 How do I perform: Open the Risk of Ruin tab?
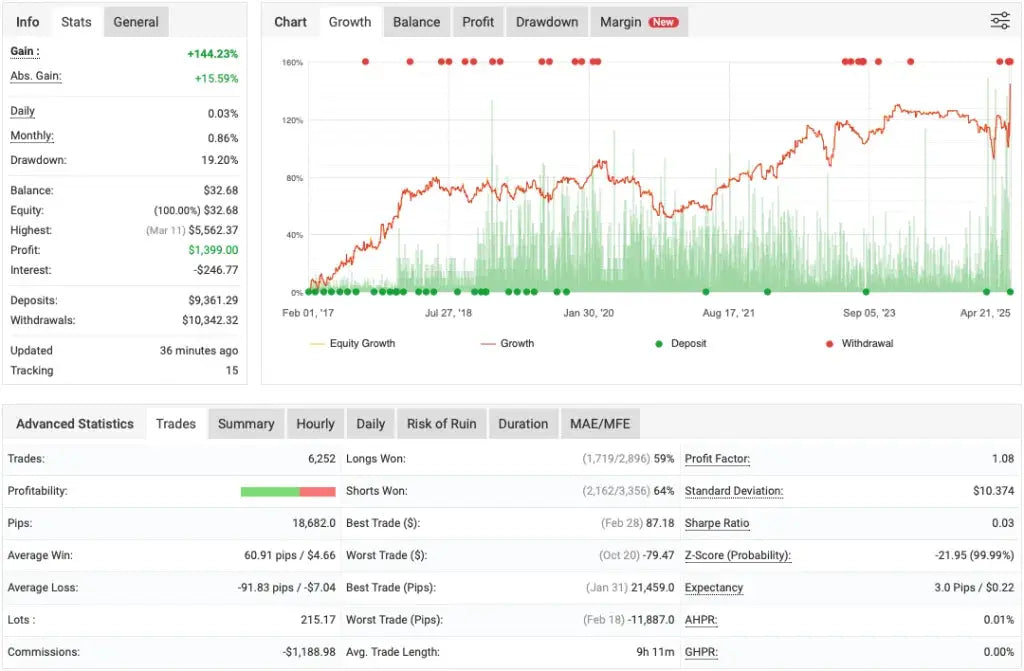[x=441, y=423]
